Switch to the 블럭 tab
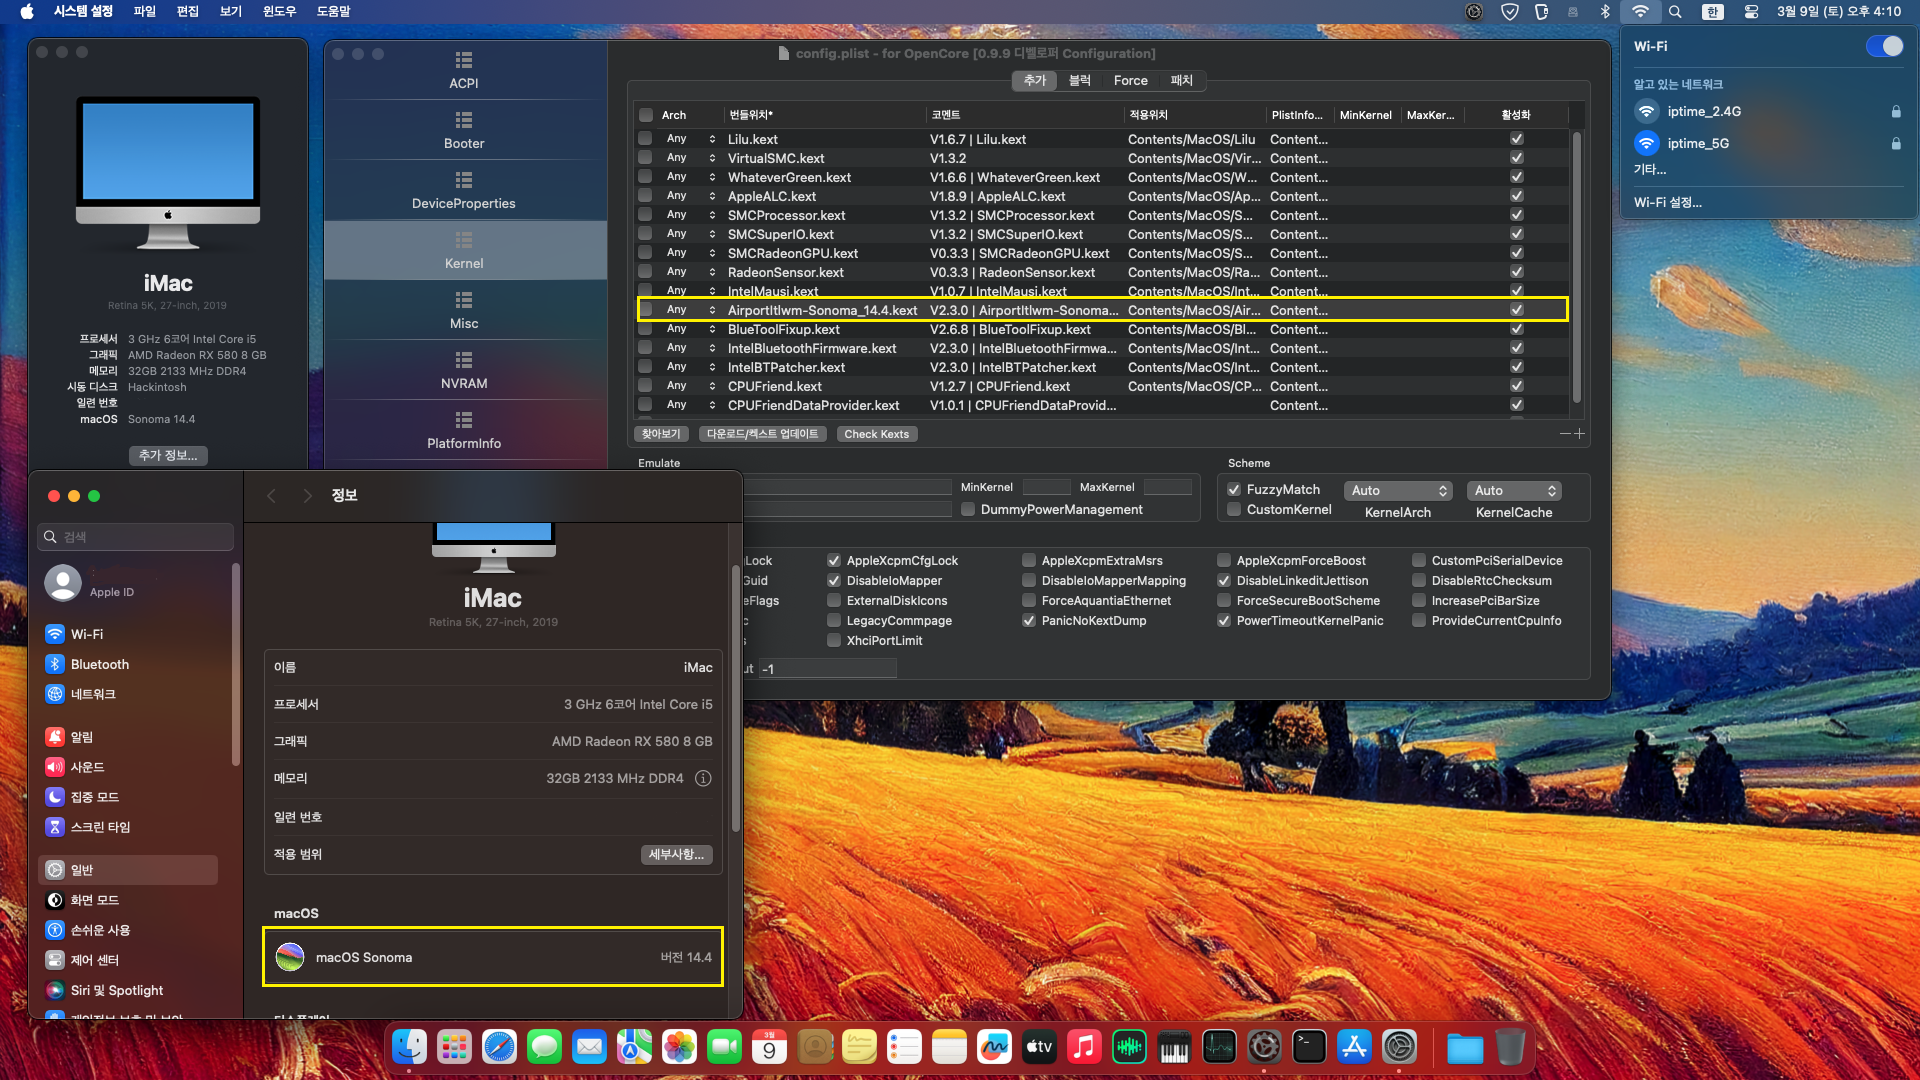Viewport: 1920px width, 1080px height. (1080, 81)
